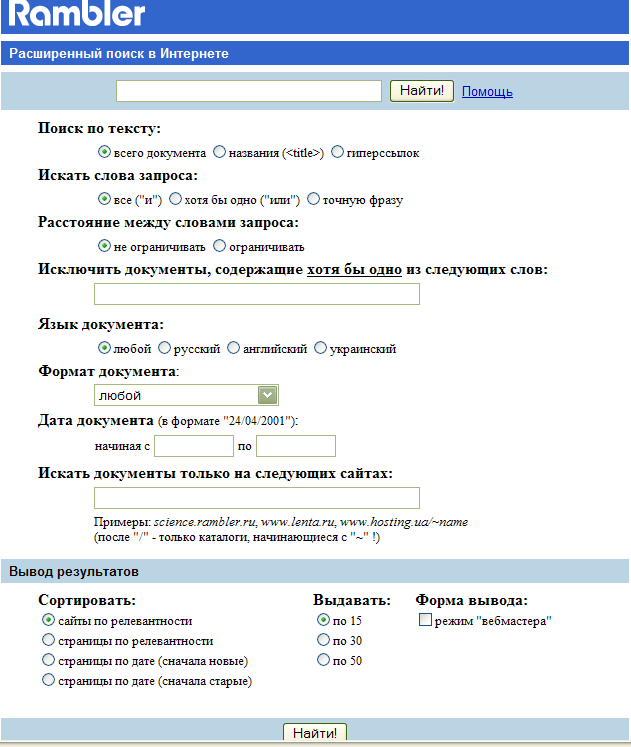Click the 'по' end date field

(296, 446)
